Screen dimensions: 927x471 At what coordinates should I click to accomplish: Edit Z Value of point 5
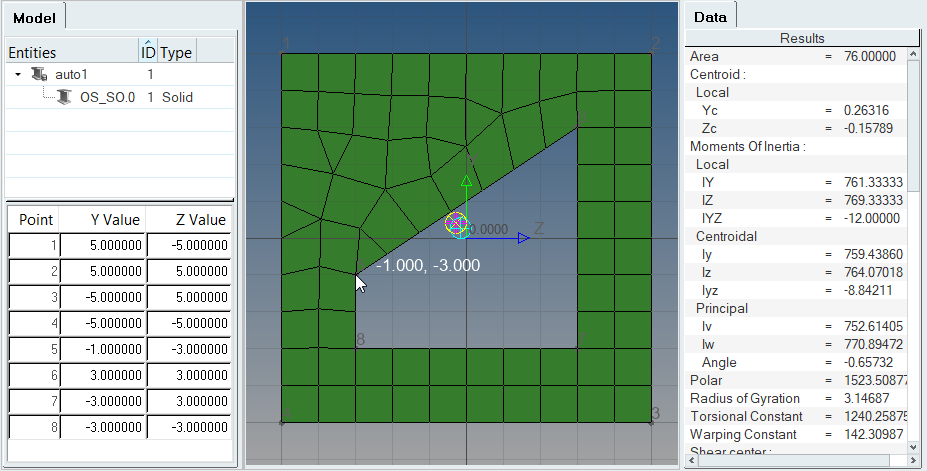click(x=189, y=349)
